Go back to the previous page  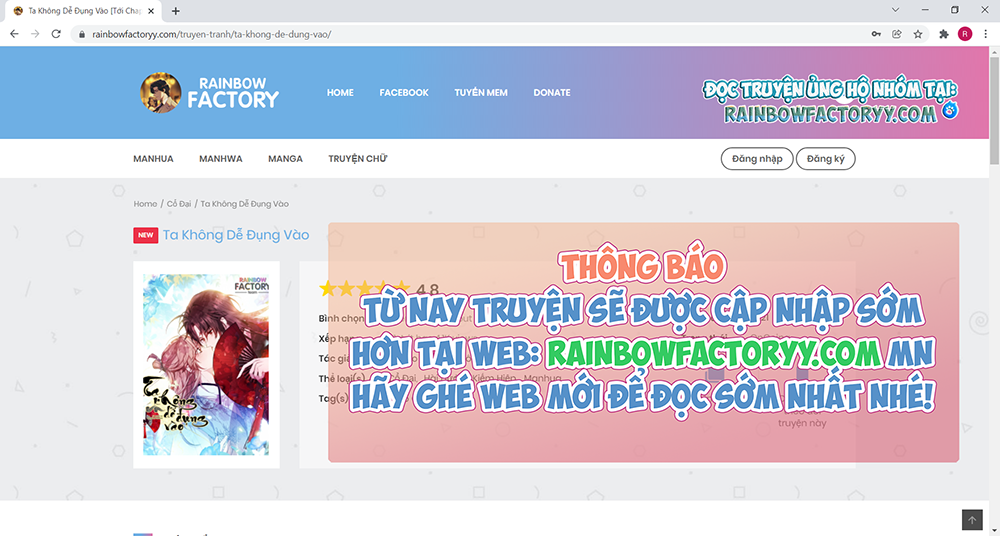click(14, 33)
